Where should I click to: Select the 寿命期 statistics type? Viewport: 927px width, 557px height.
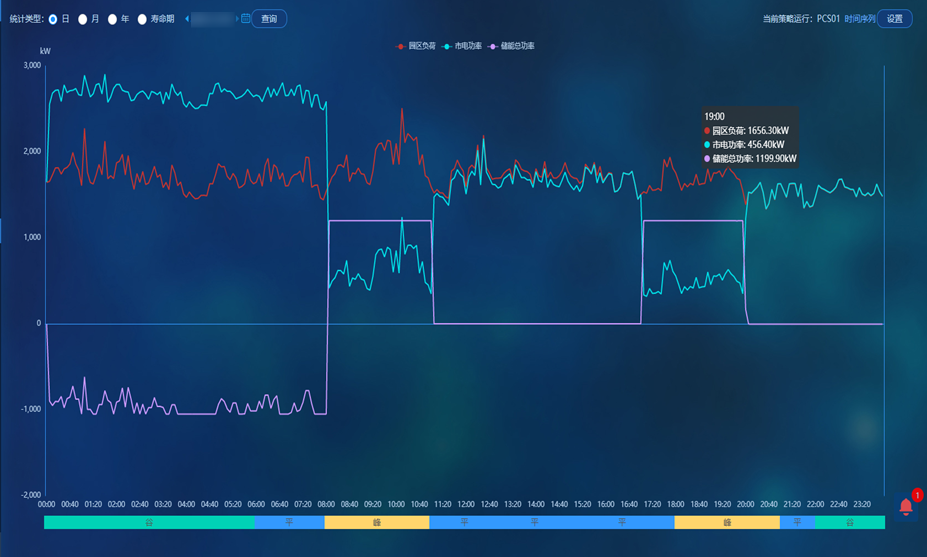[x=142, y=19]
